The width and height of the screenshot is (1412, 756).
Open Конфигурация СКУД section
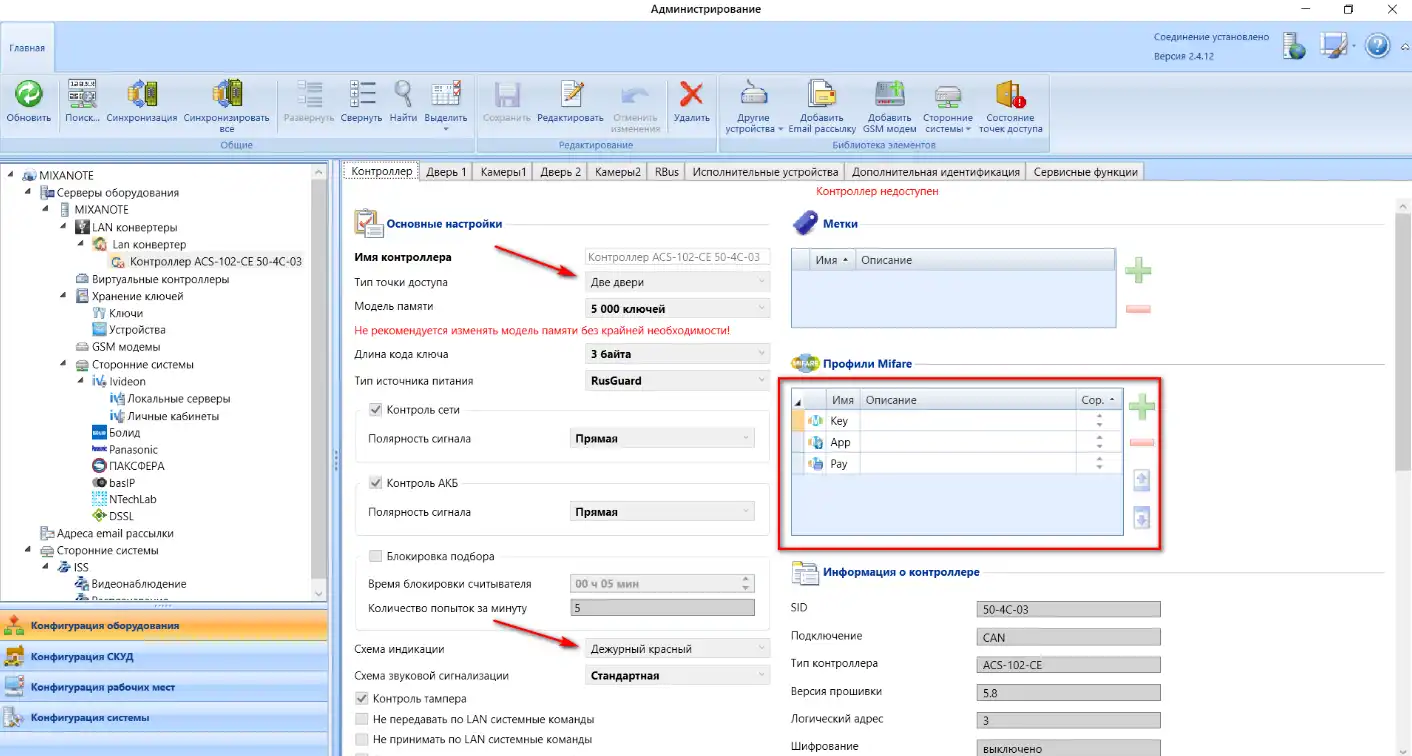[x=164, y=657]
